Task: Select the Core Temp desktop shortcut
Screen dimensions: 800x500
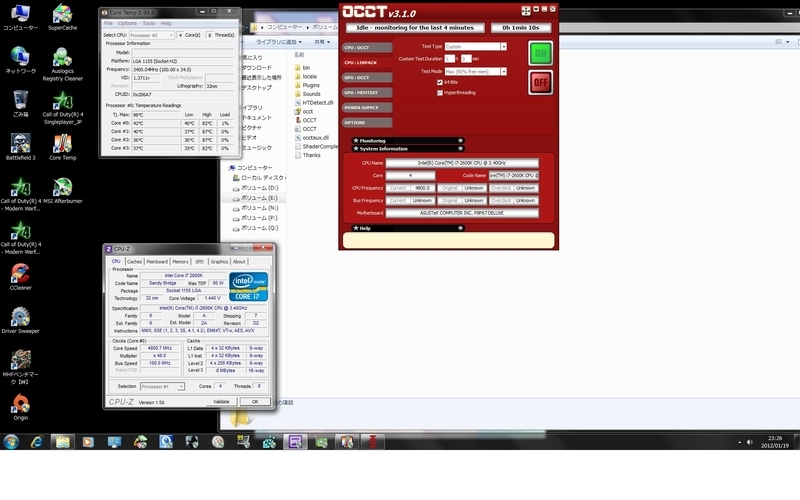Action: tap(62, 147)
